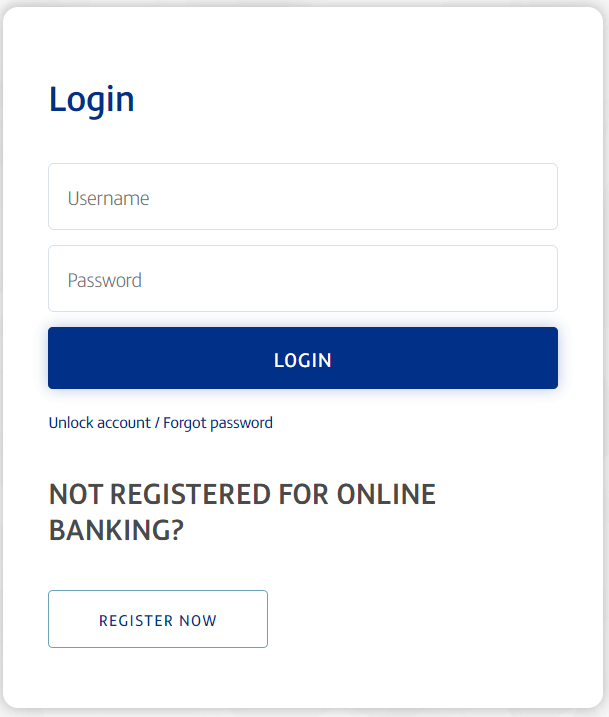
Task: Click the NOT REGISTERED FOR ONLINE BANKING heading
Action: click(242, 512)
